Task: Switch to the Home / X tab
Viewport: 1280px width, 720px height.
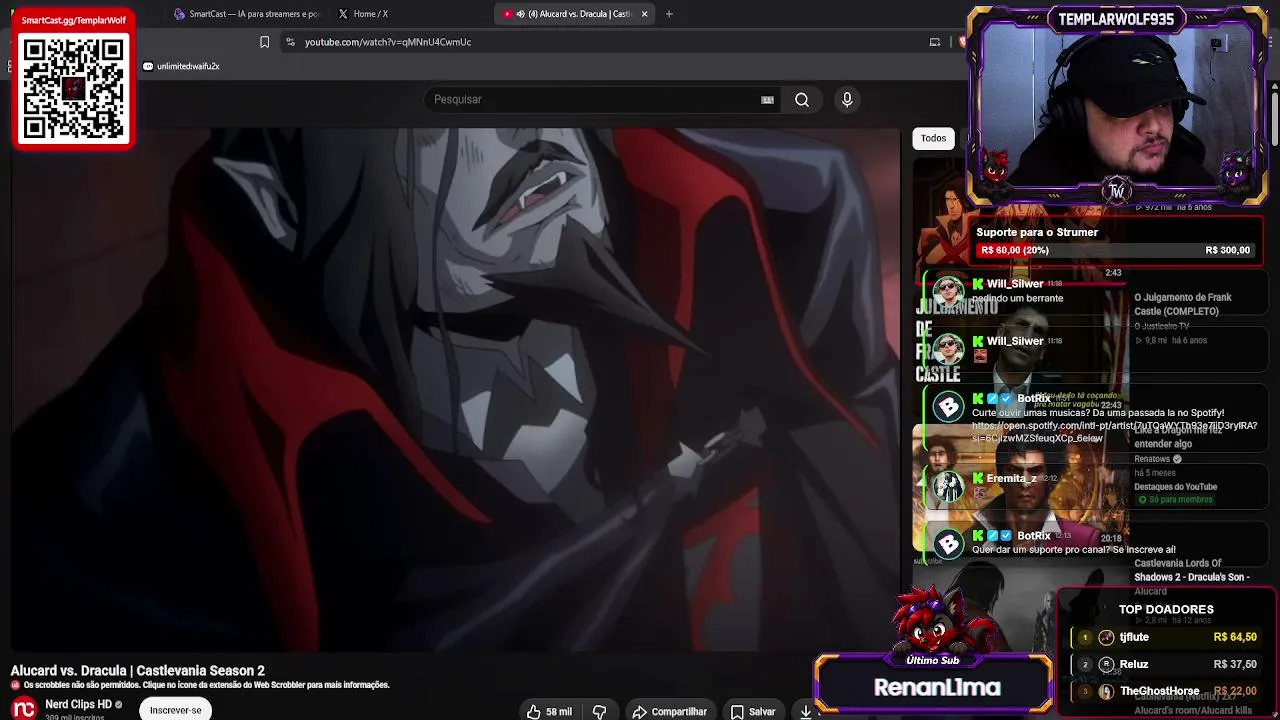Action: (x=370, y=14)
